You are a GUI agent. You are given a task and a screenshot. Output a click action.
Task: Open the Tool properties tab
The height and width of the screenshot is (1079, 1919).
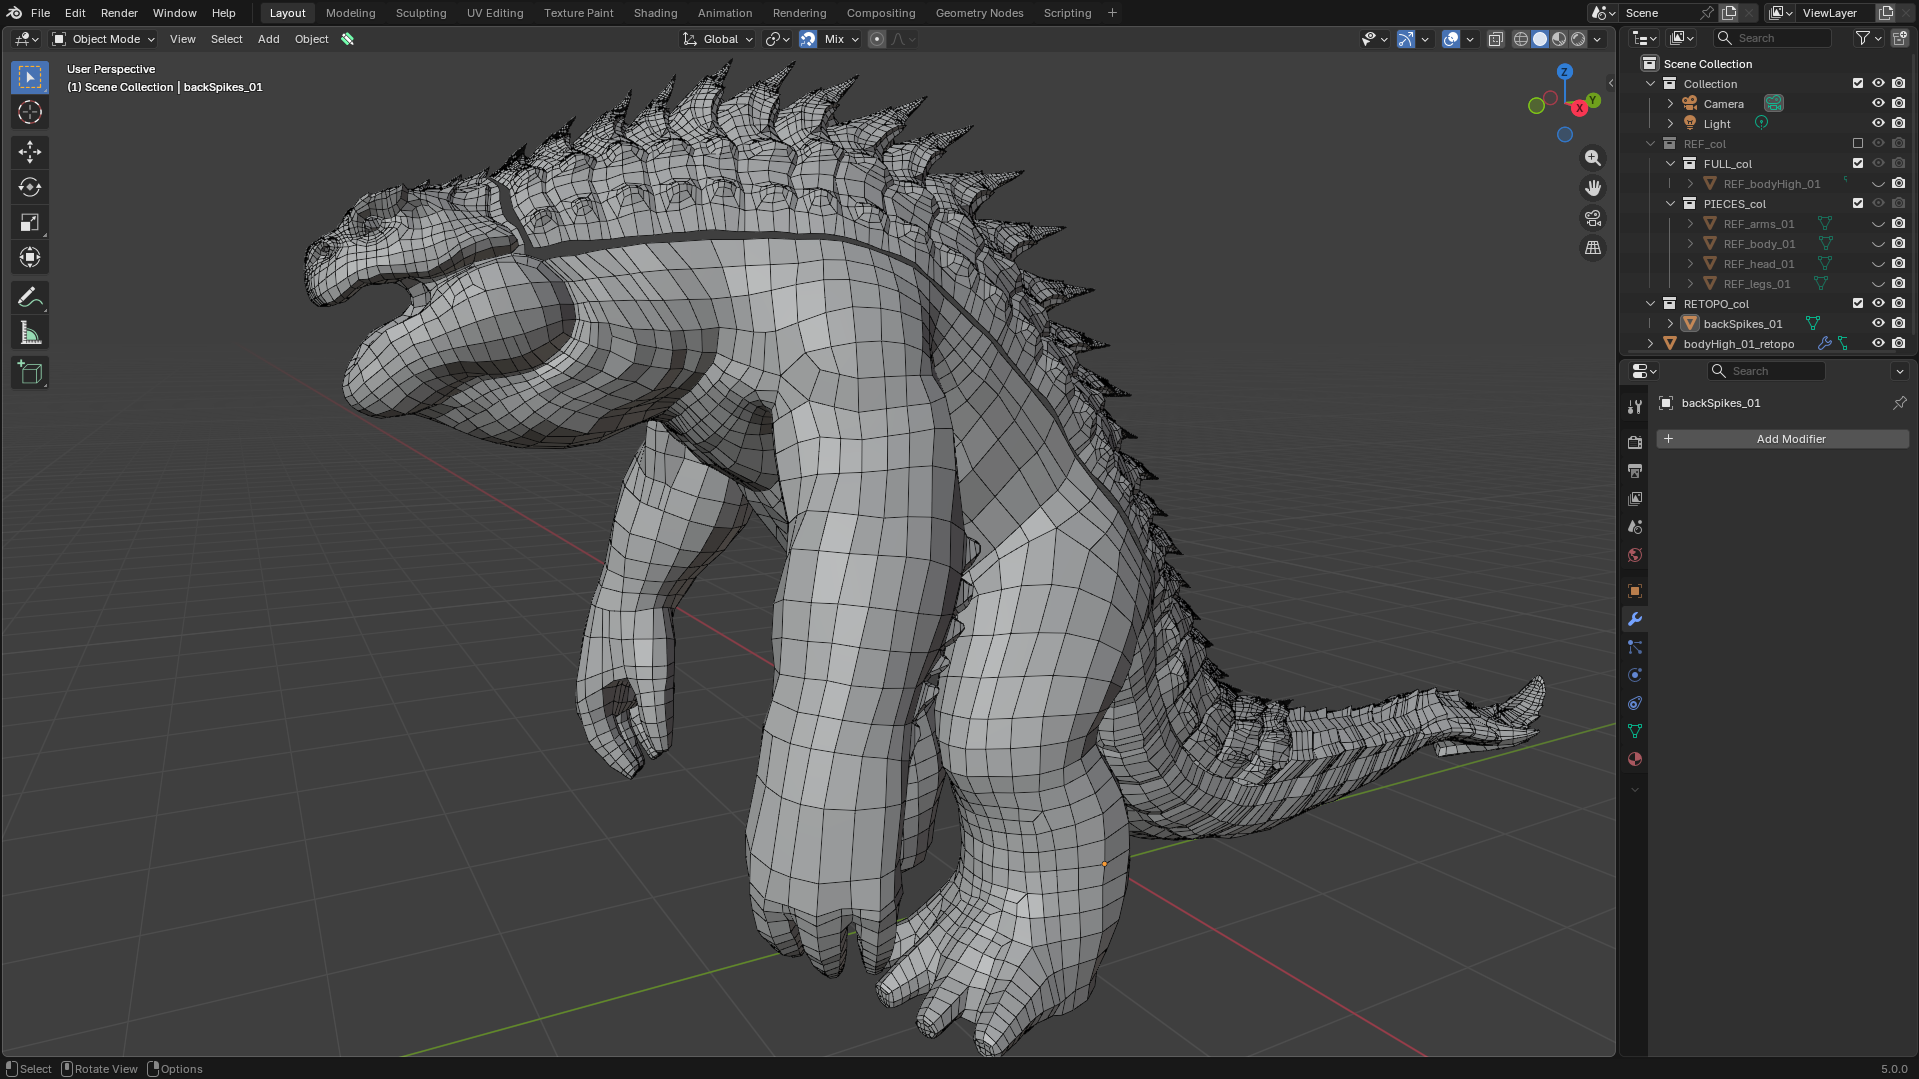(1635, 407)
